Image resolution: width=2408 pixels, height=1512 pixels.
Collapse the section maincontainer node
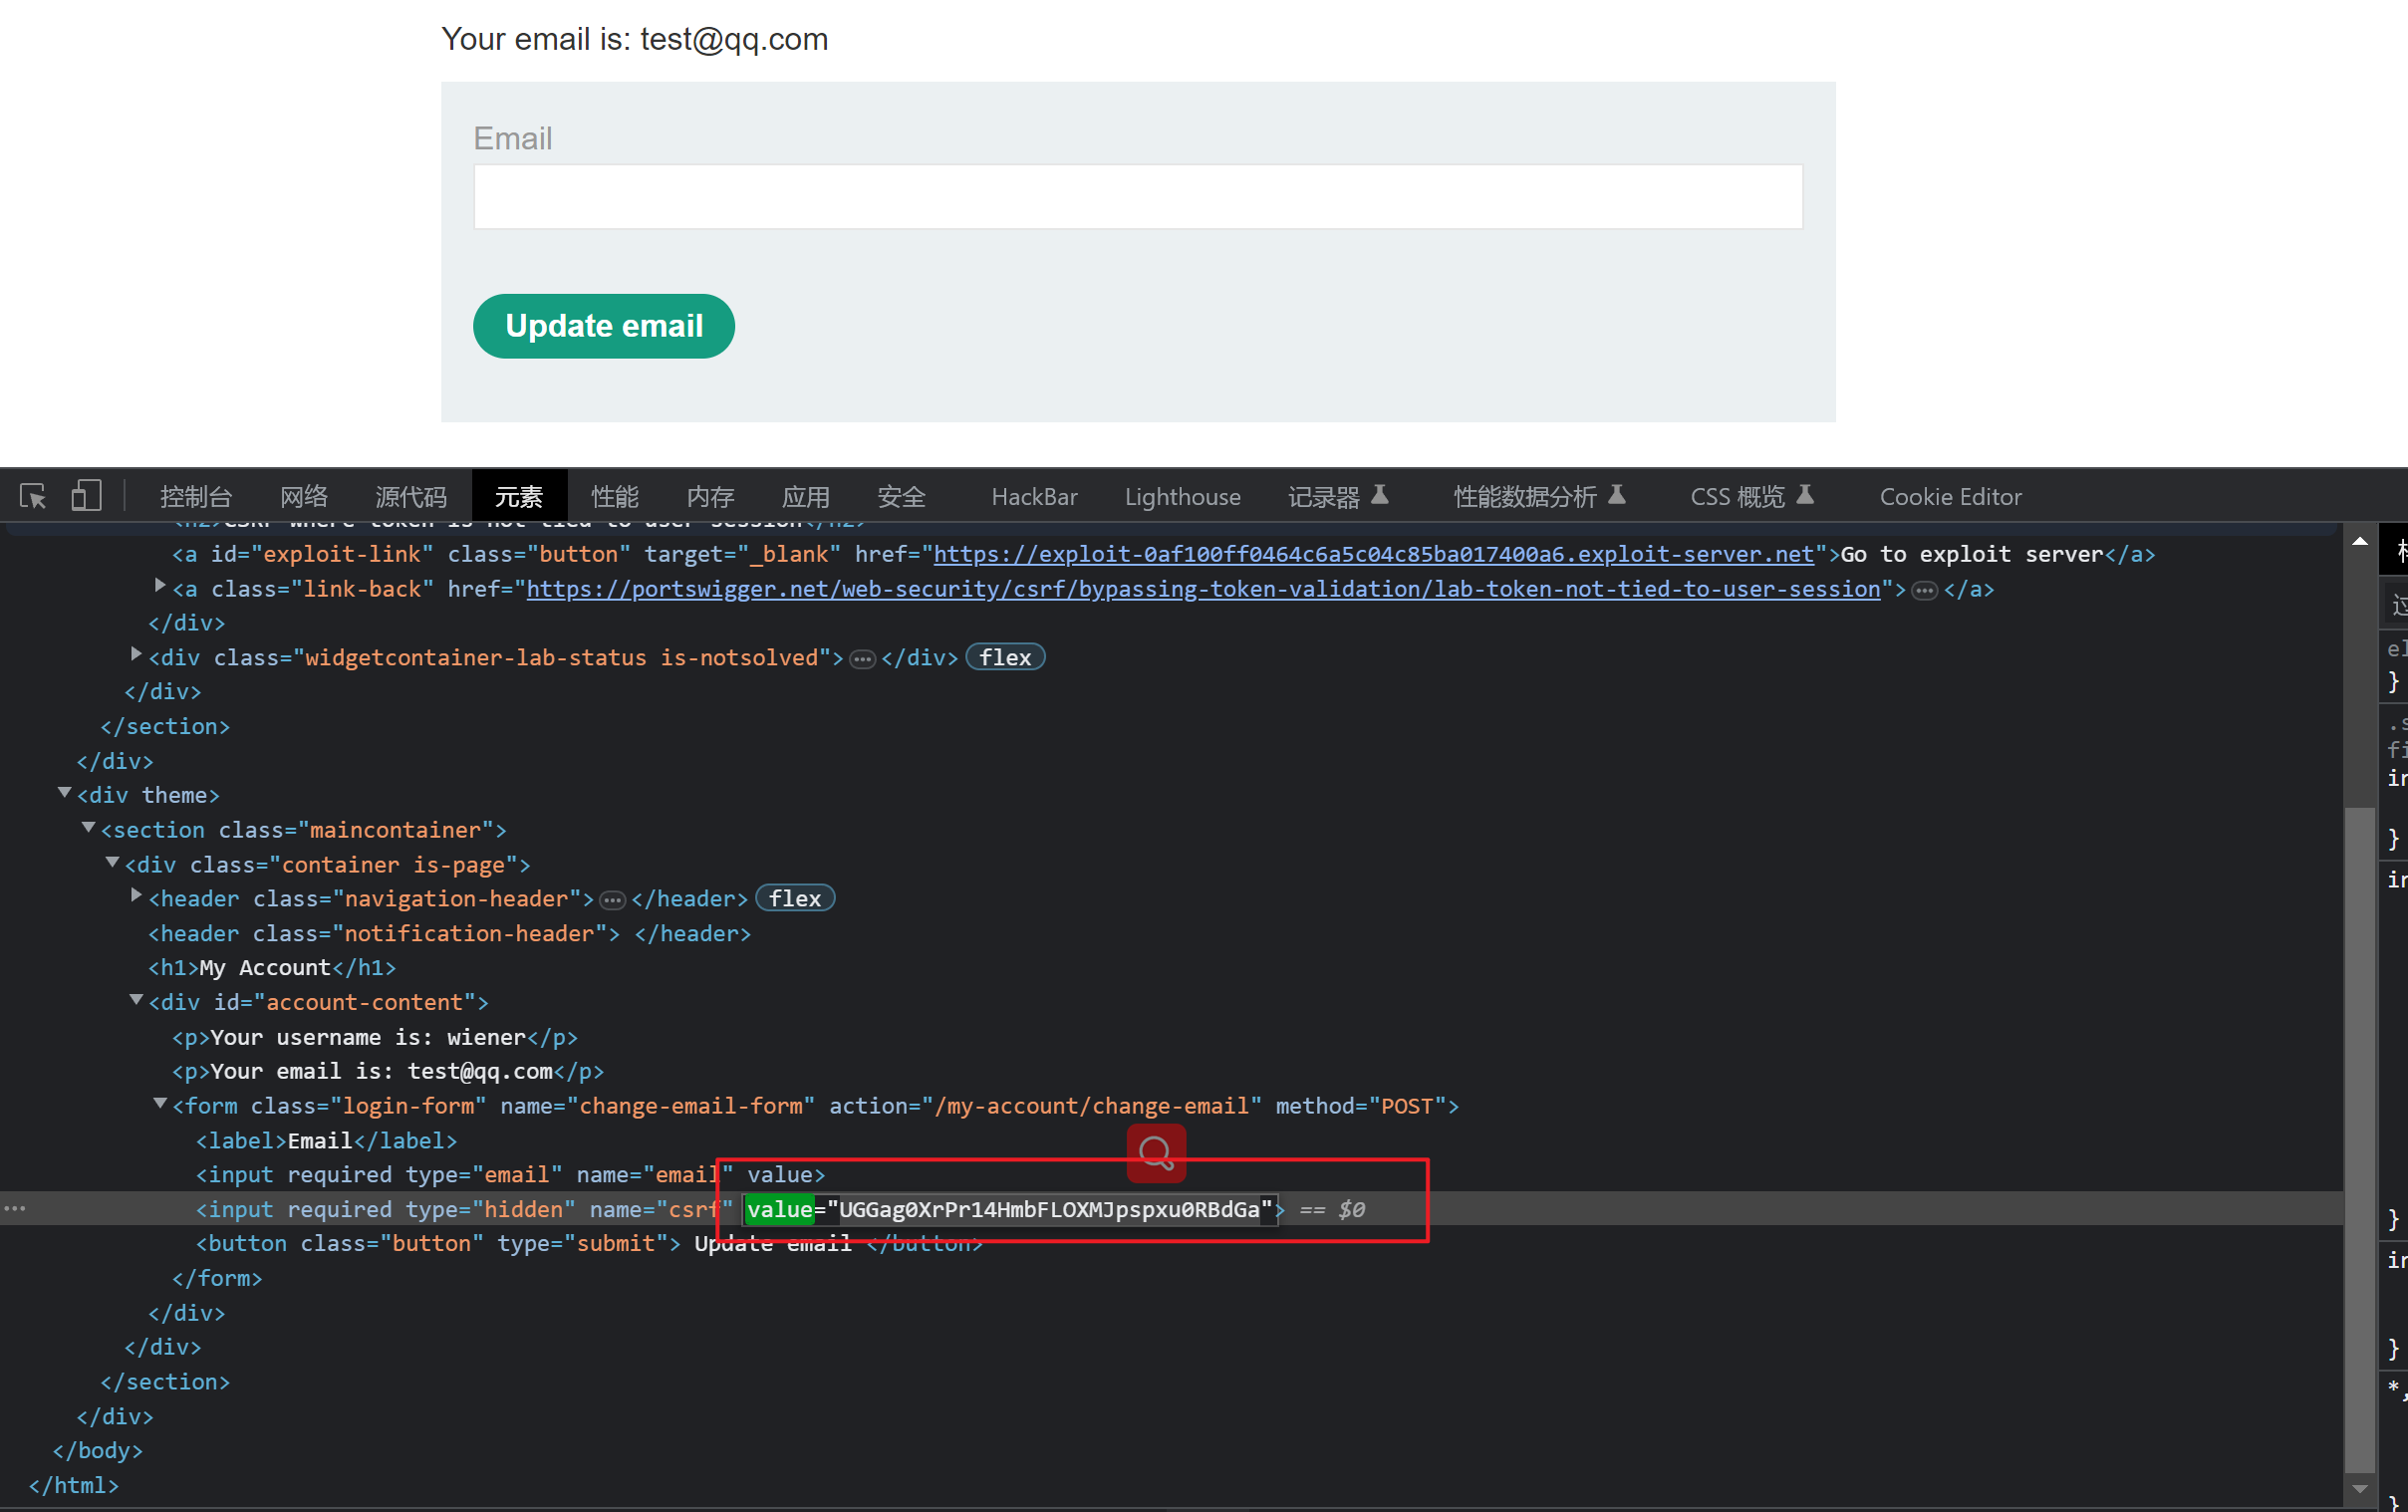click(x=89, y=828)
